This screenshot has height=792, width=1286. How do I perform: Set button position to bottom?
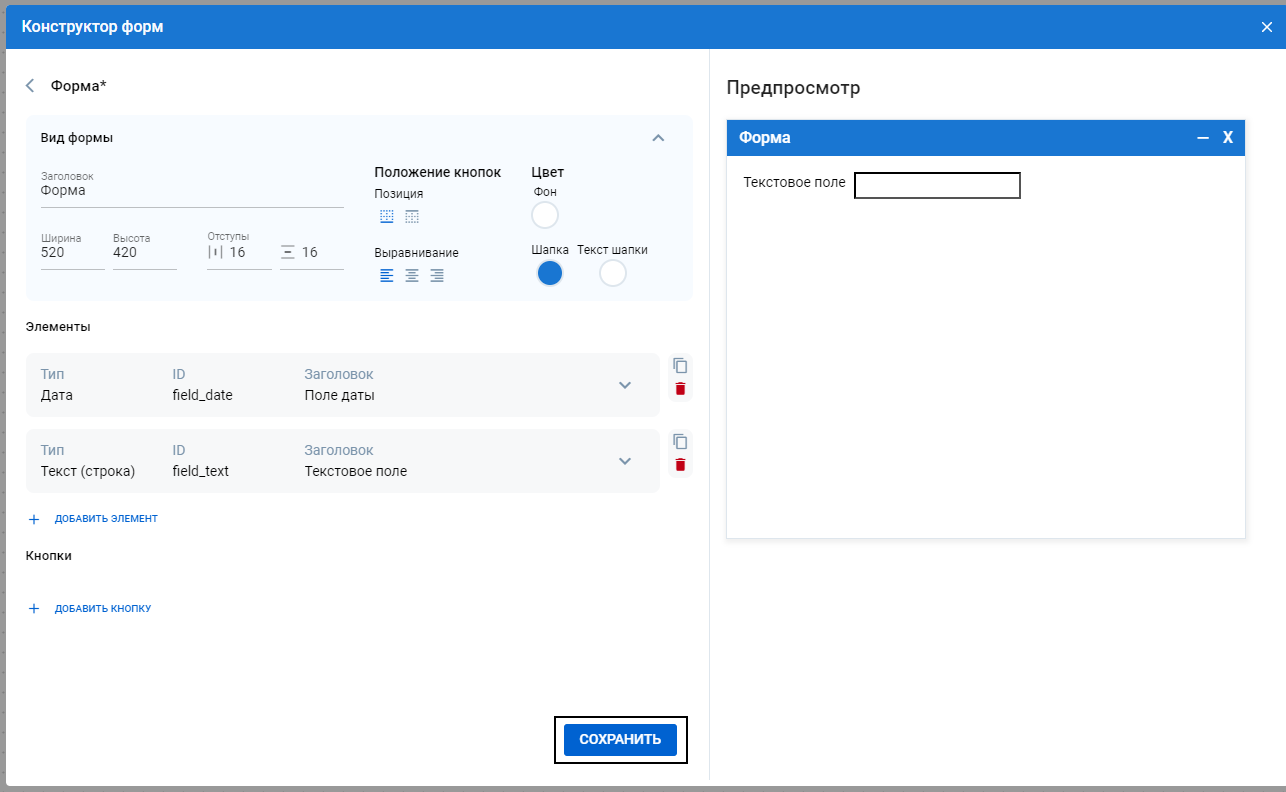click(x=387, y=217)
